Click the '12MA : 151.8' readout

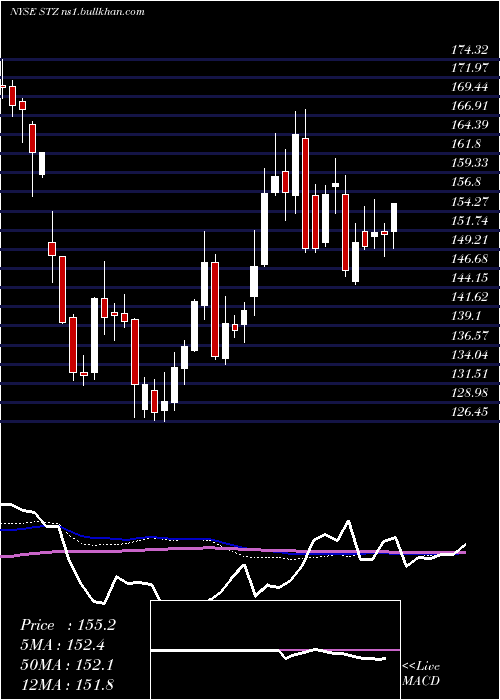(x=67, y=685)
